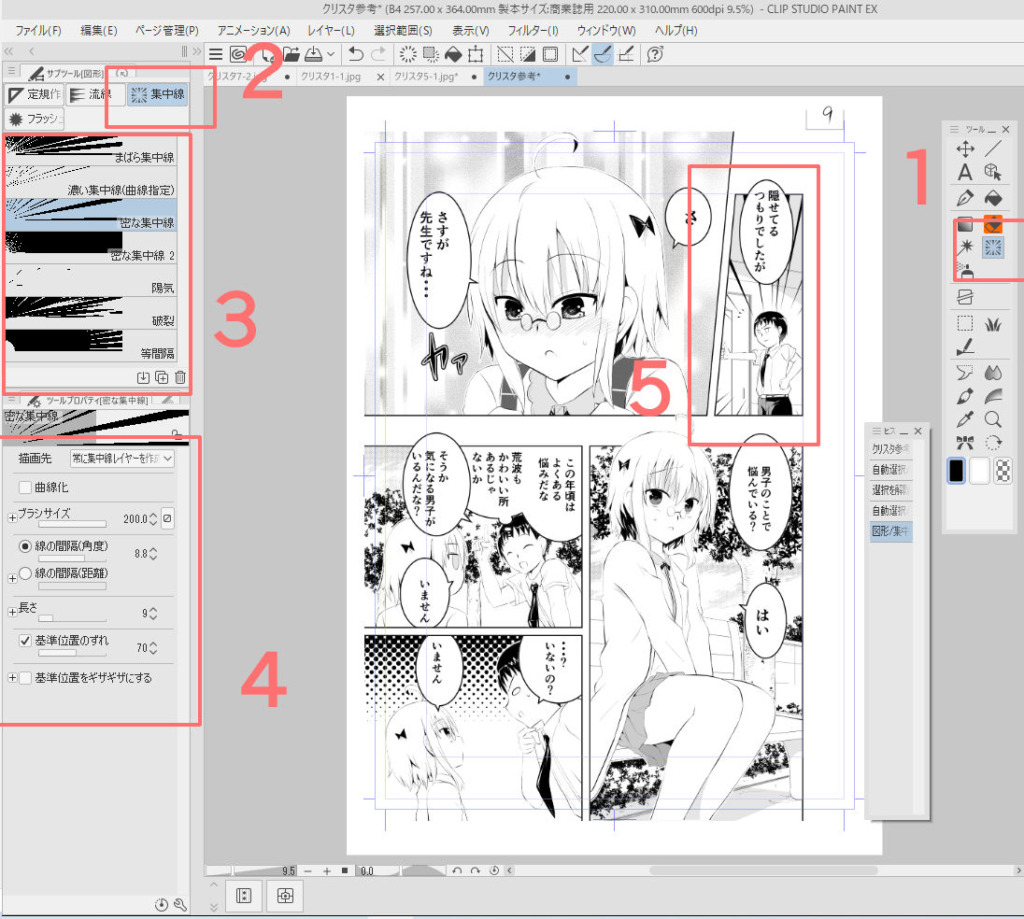Click the Save icon in command bar
The height and width of the screenshot is (919, 1024).
point(314,54)
